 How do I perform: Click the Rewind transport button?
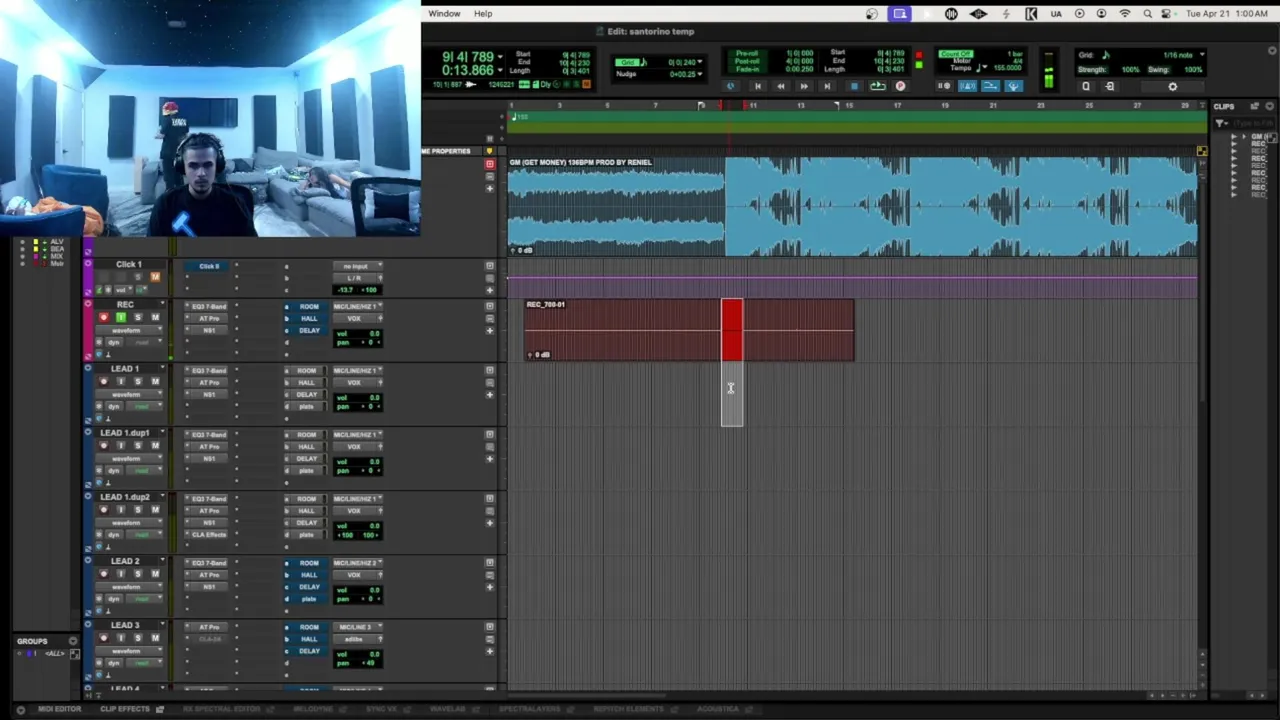(781, 87)
